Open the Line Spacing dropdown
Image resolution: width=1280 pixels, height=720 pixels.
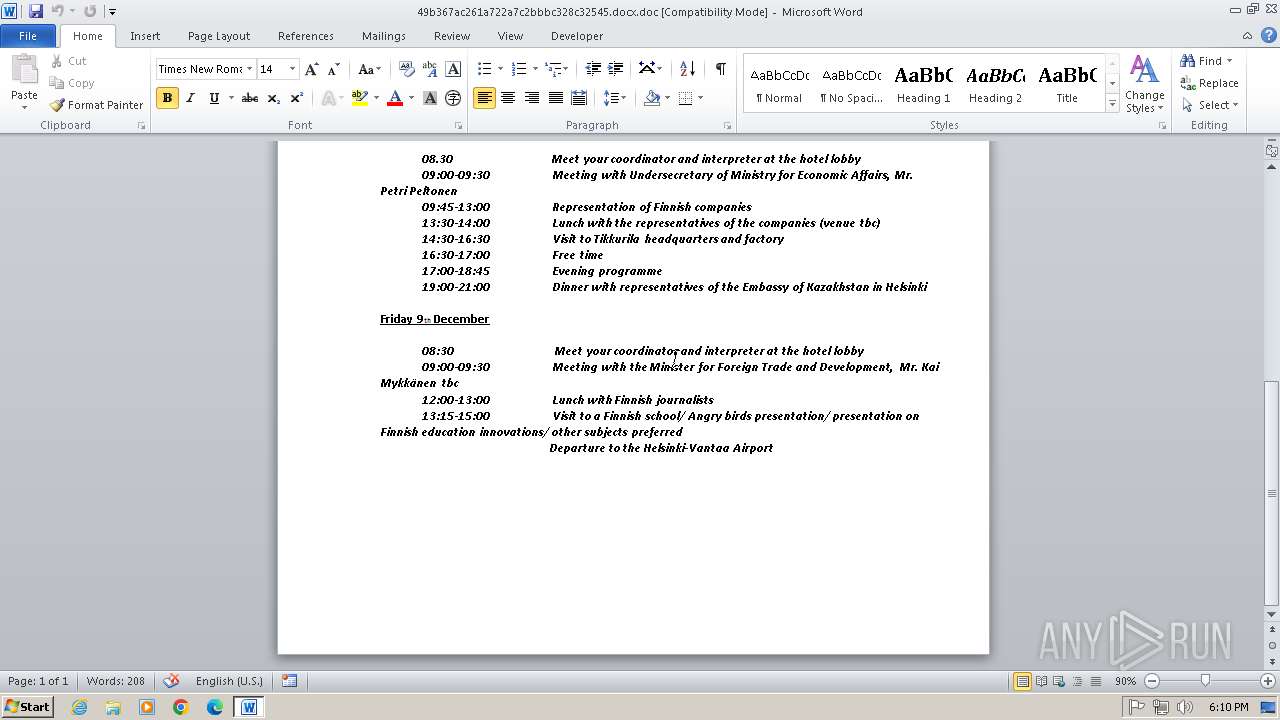coord(615,98)
